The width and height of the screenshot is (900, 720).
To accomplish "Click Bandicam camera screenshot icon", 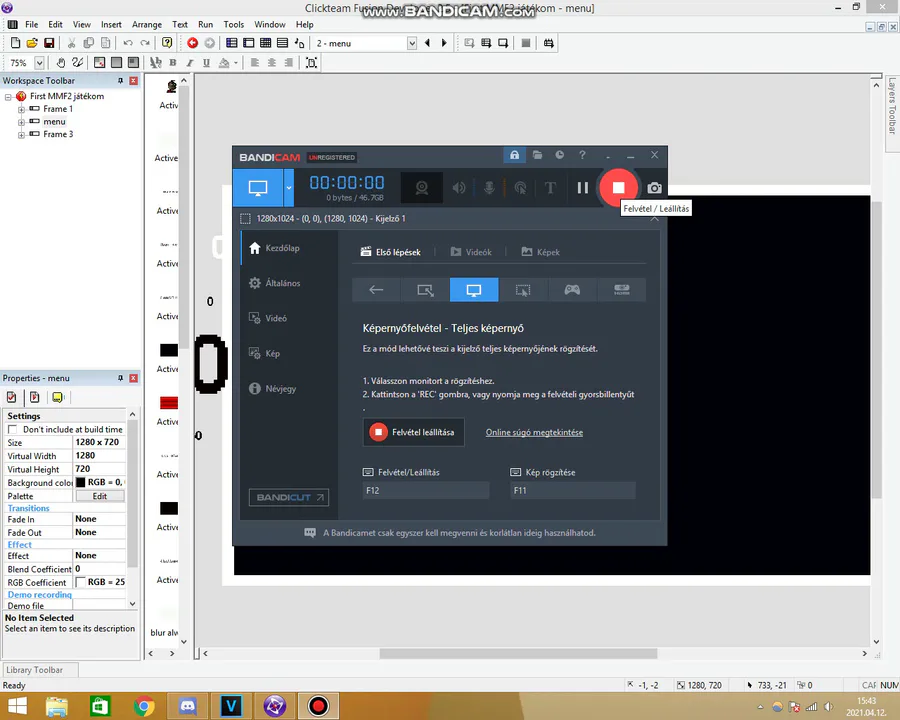I will [x=654, y=188].
